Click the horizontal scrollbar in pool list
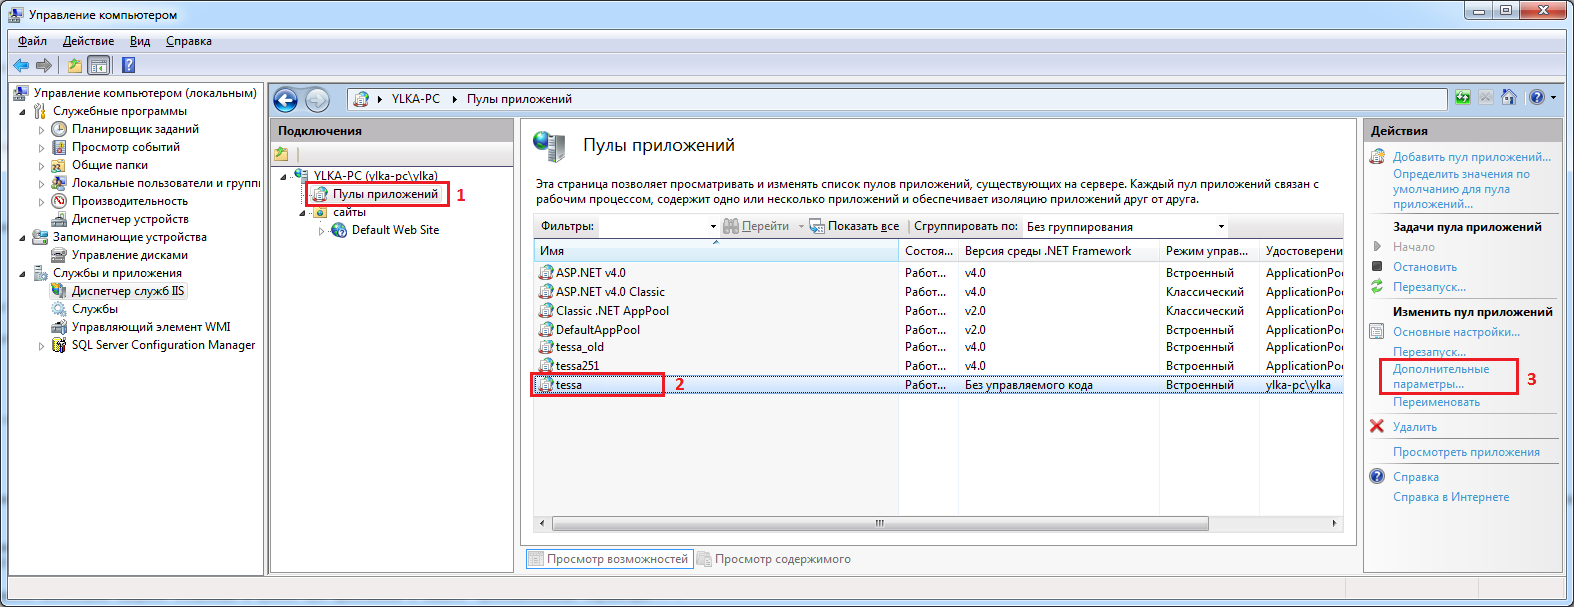The width and height of the screenshot is (1574, 607). point(879,523)
